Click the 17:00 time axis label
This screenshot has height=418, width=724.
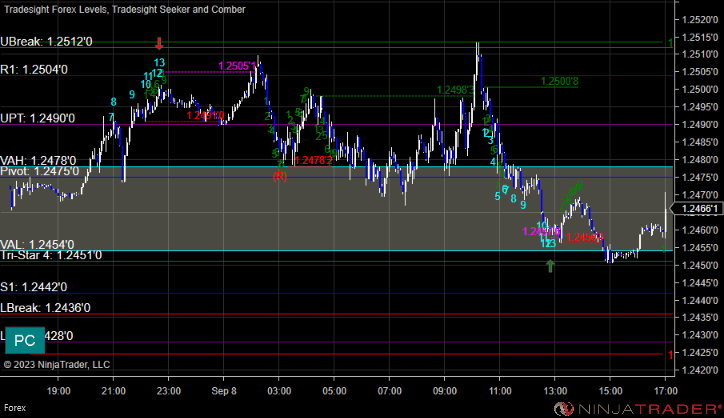(665, 391)
